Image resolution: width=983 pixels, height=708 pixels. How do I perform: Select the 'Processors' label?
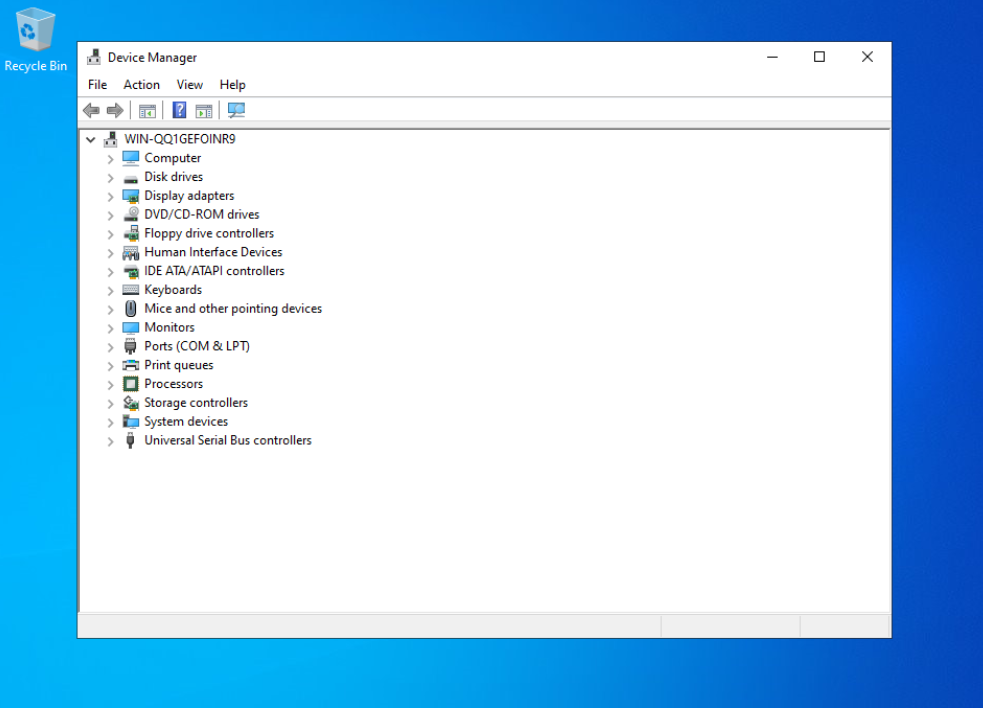coord(174,384)
